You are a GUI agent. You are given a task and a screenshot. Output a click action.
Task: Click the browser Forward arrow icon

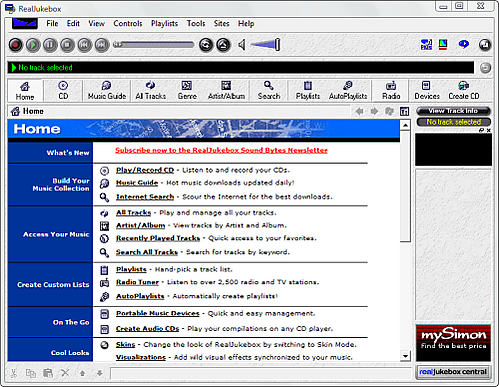(374, 111)
